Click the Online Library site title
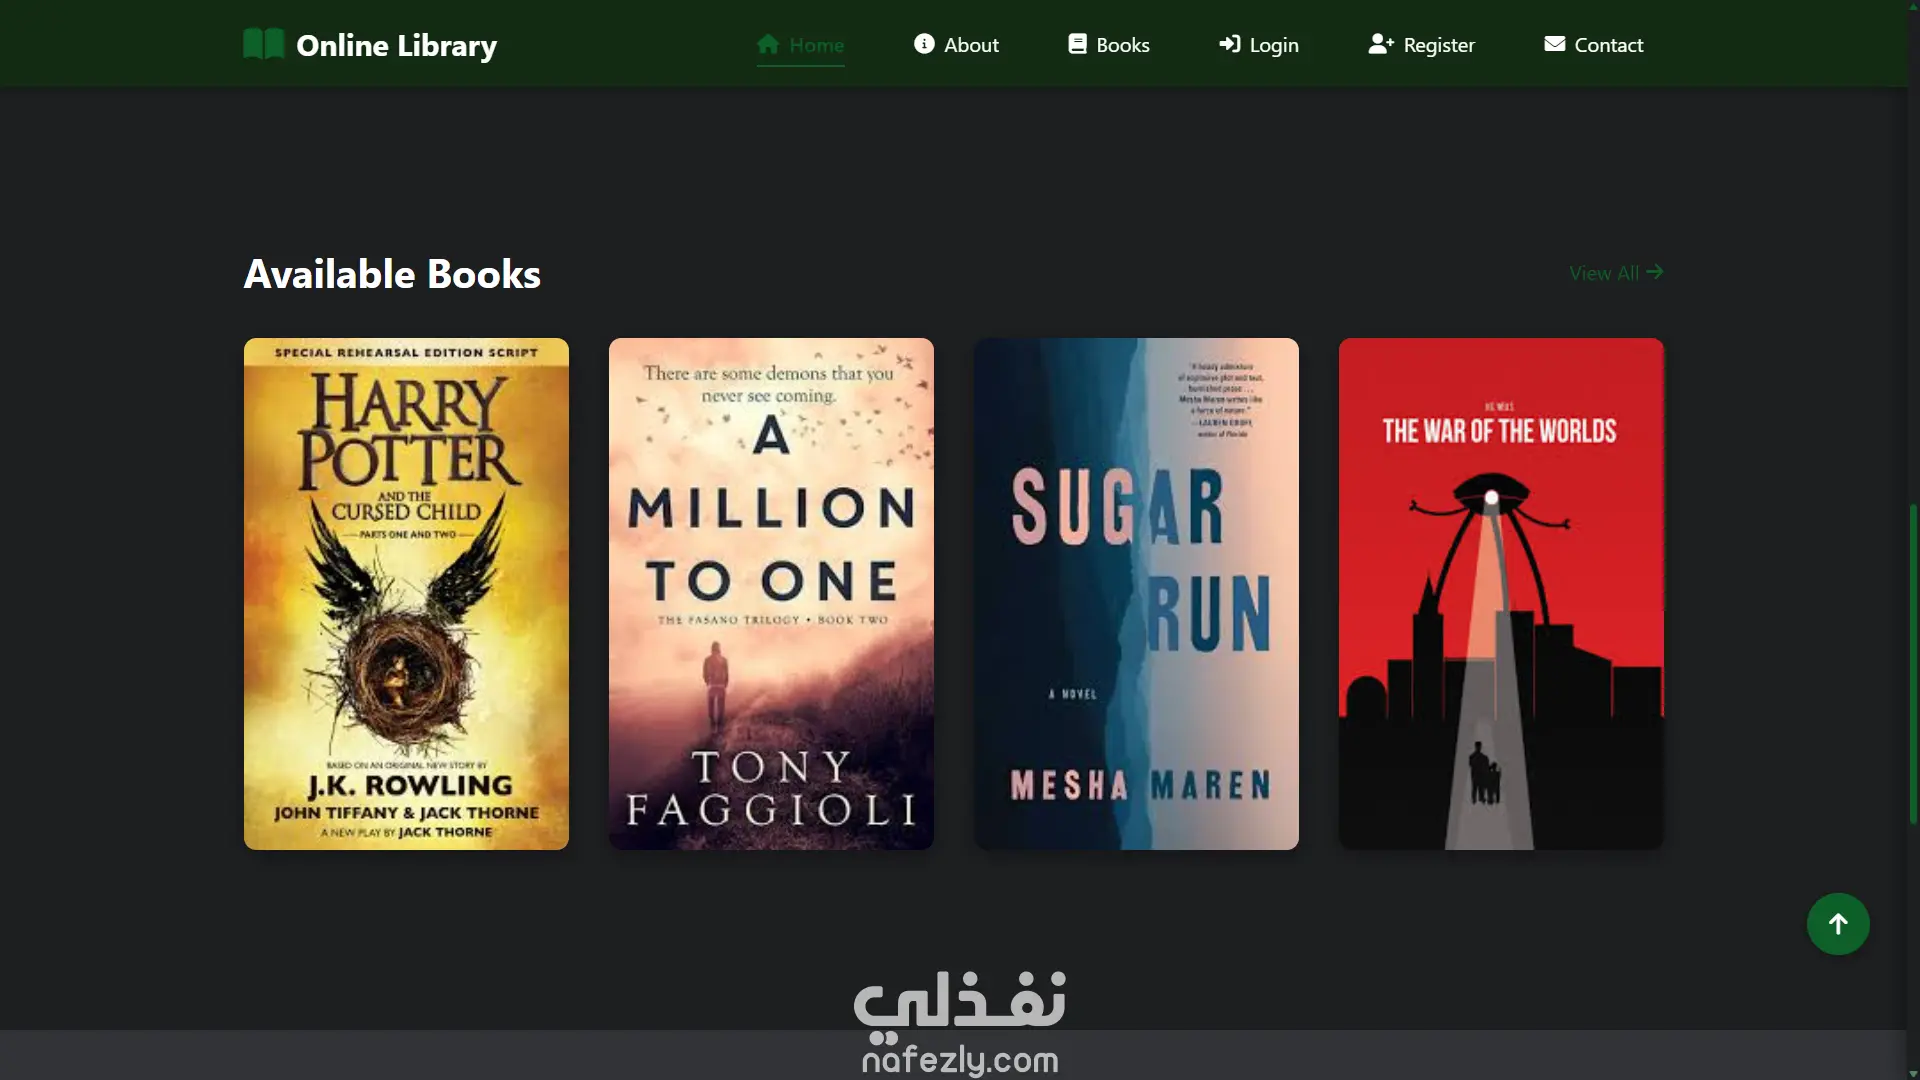Screen dimensions: 1920x1080 pos(396,46)
